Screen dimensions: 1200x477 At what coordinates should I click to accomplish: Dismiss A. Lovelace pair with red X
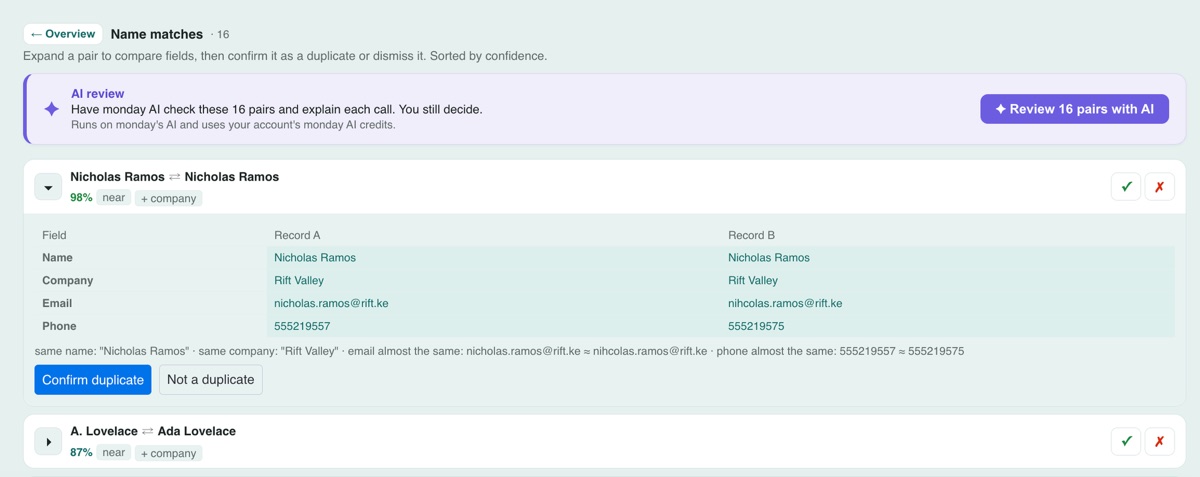[x=1160, y=441]
